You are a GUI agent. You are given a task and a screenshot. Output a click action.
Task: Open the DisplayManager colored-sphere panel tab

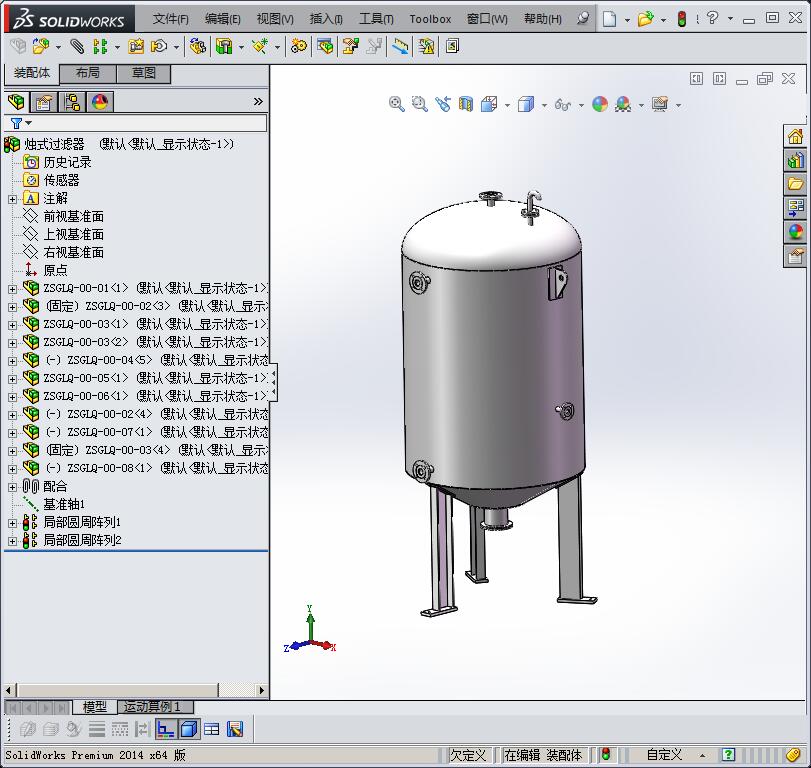click(x=100, y=101)
